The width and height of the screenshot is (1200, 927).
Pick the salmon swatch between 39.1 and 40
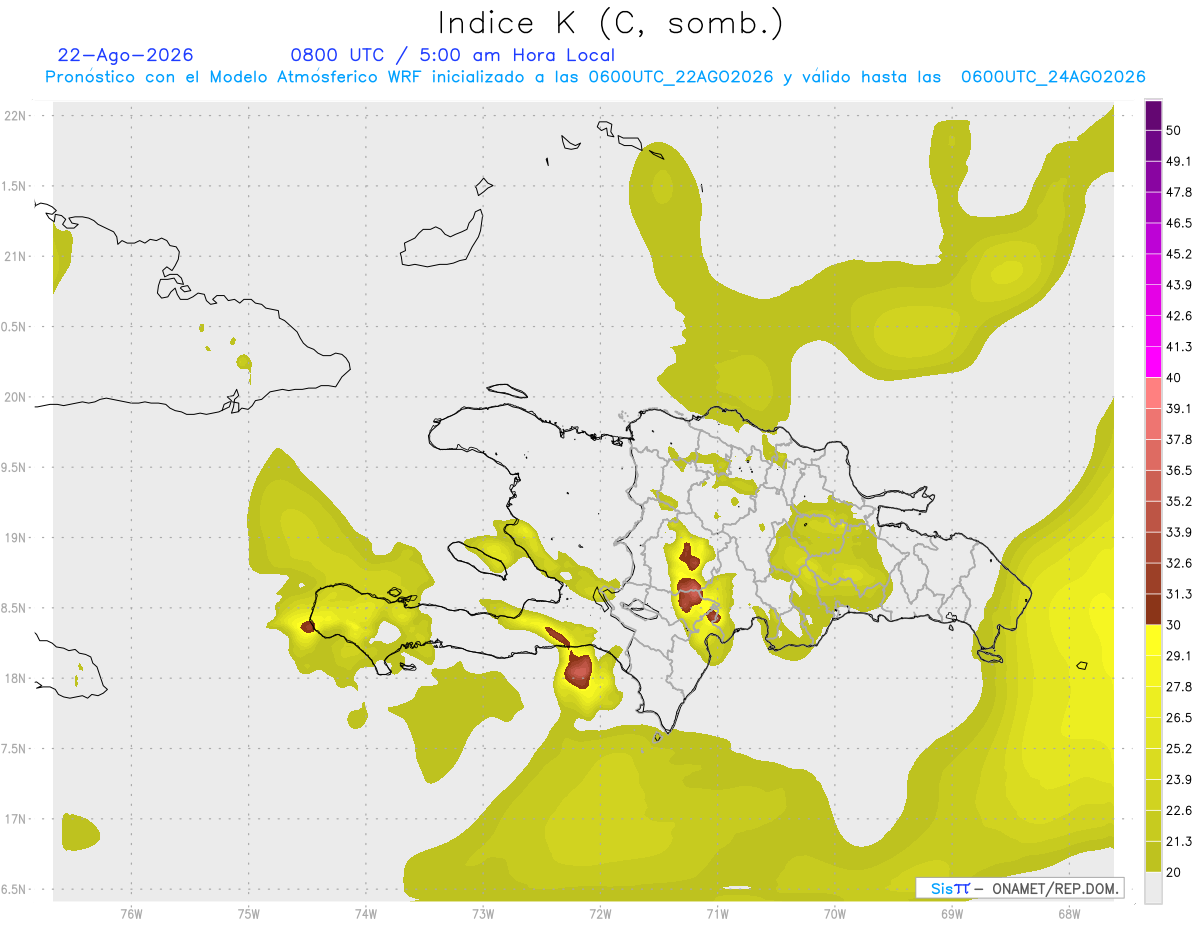[x=1153, y=393]
